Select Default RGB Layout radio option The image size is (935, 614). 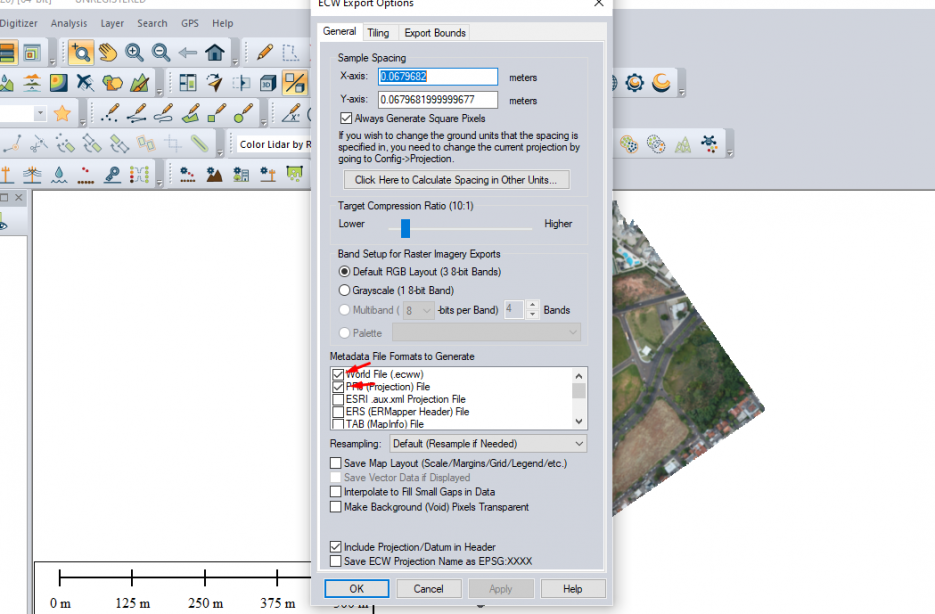(345, 272)
